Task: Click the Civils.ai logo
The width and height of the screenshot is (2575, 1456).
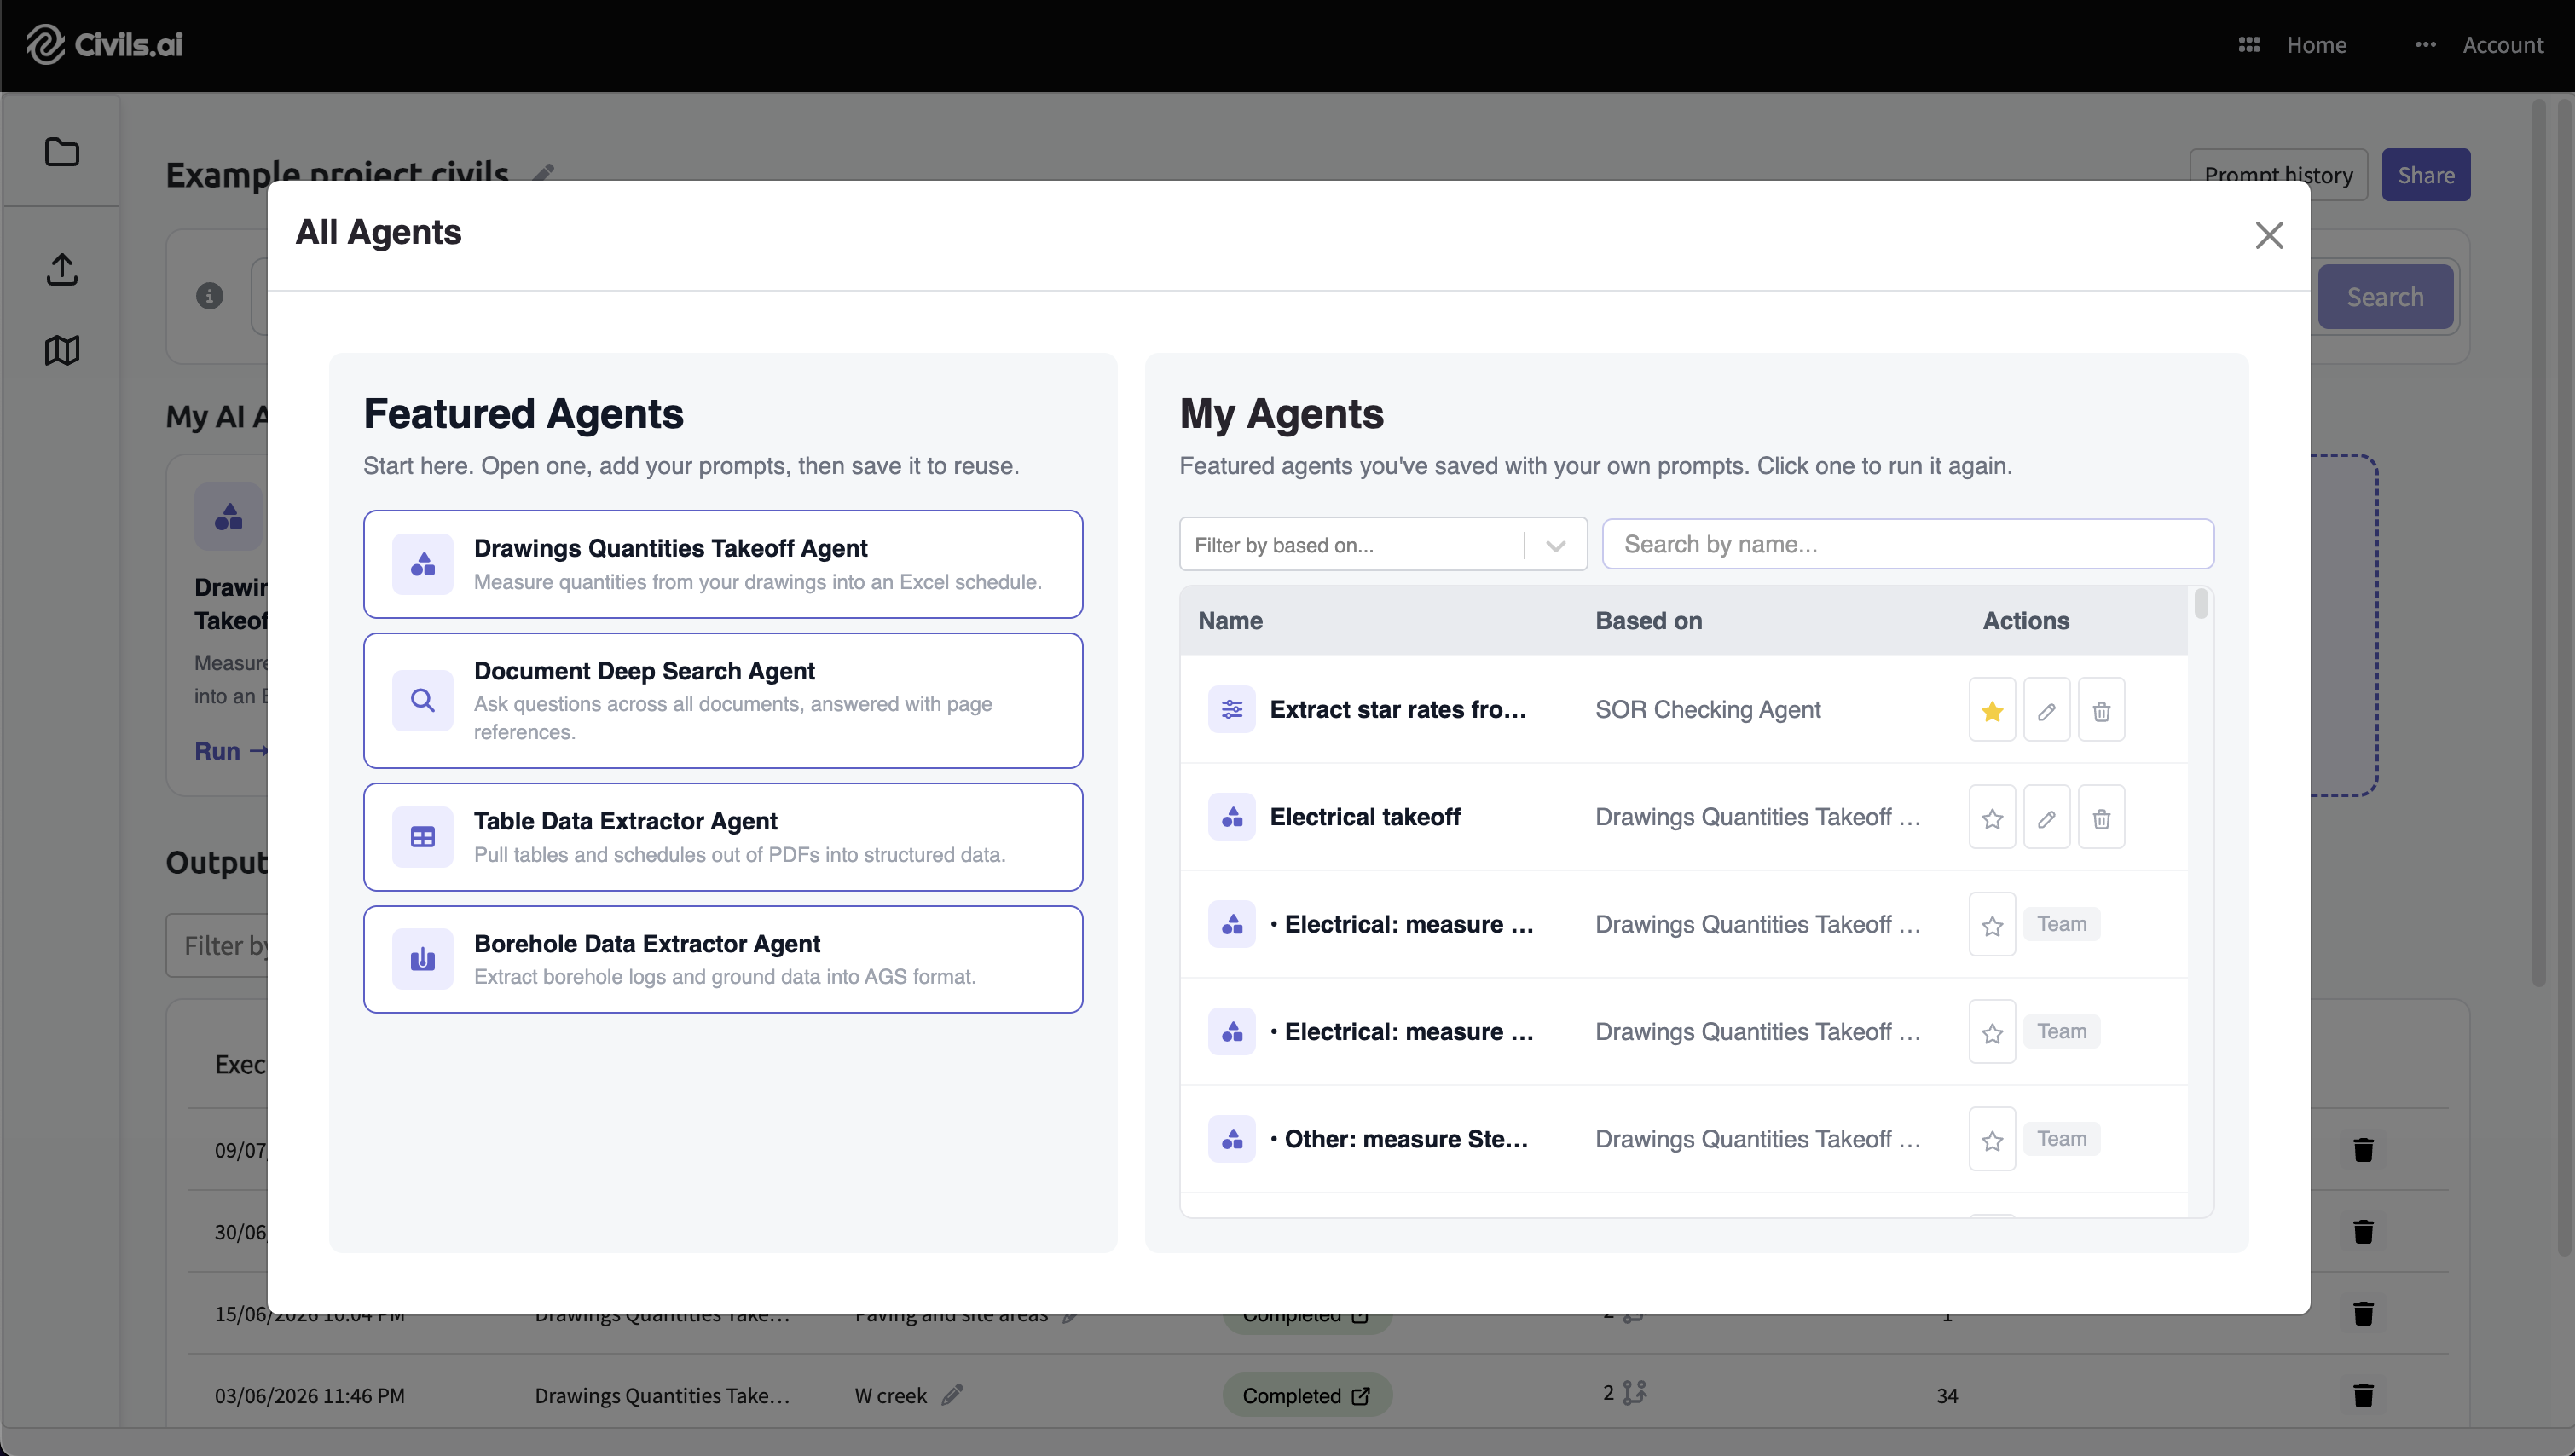Action: [104, 44]
